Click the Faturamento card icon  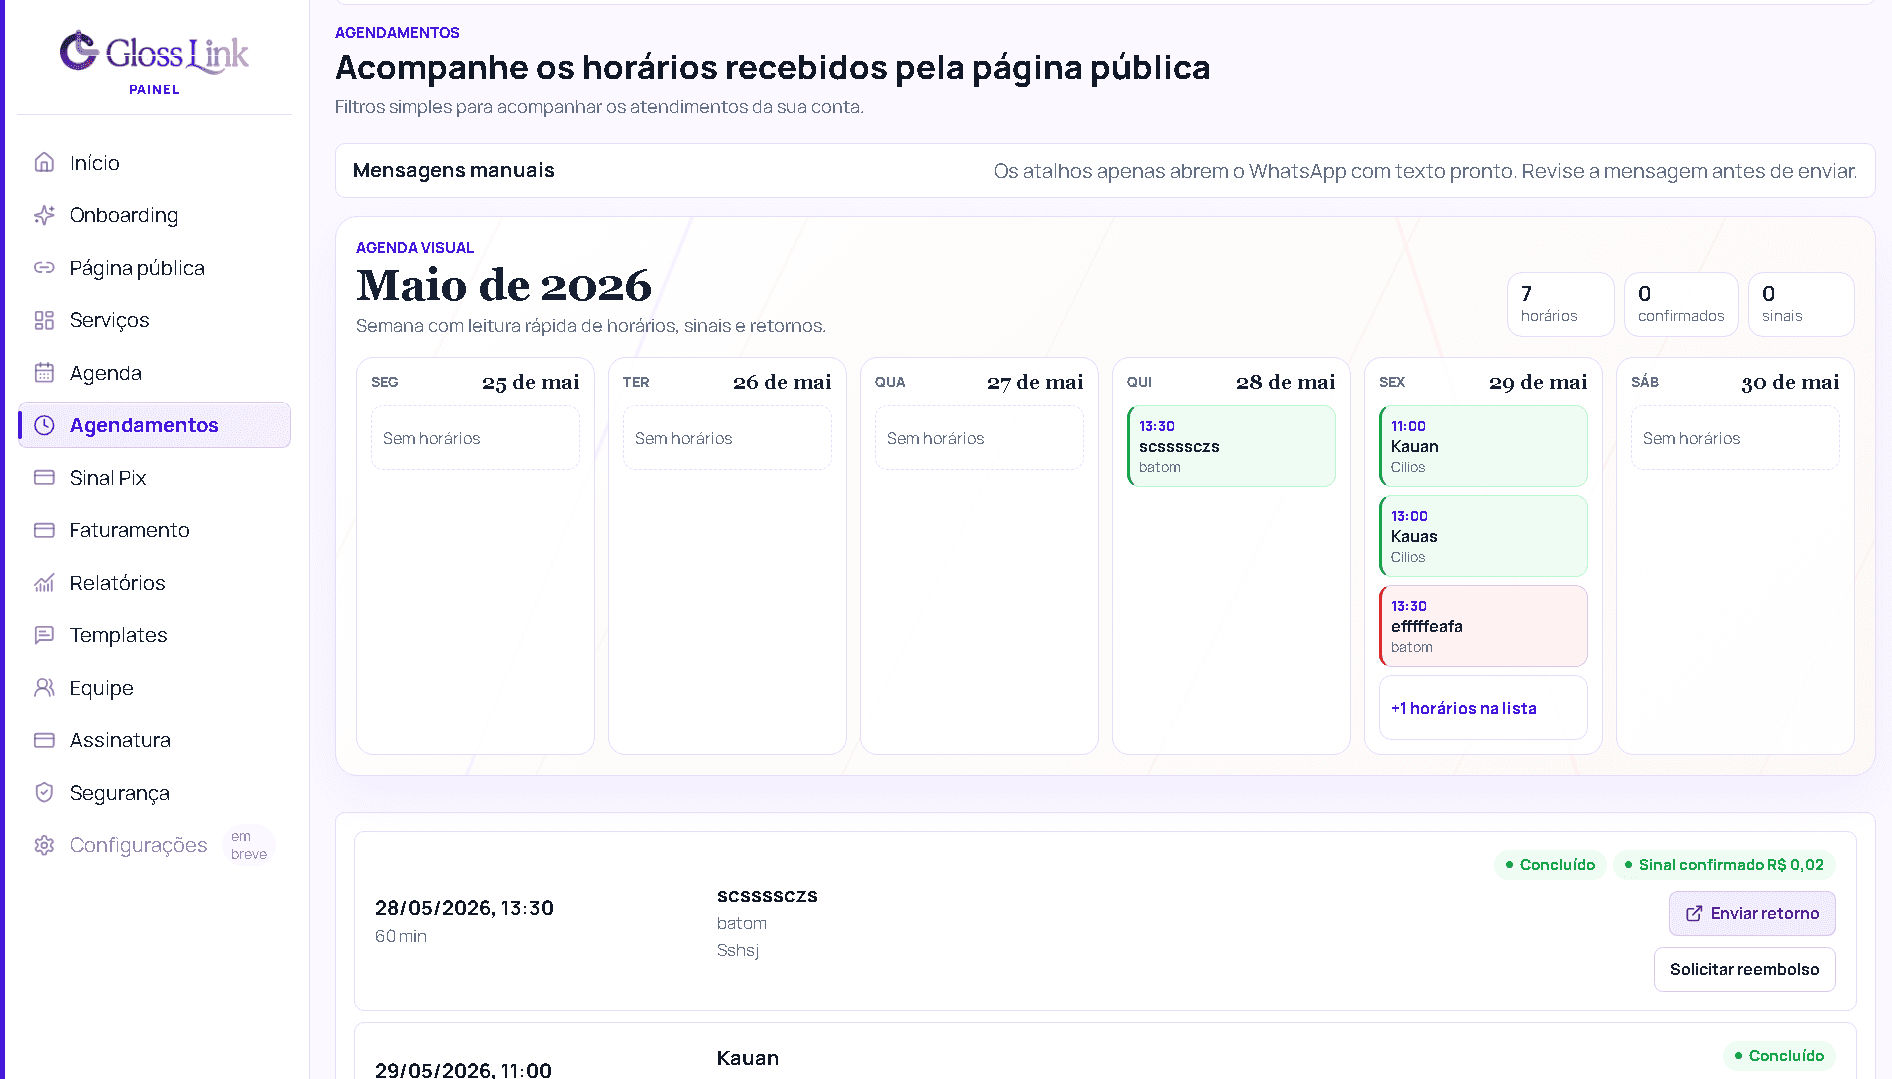44,530
